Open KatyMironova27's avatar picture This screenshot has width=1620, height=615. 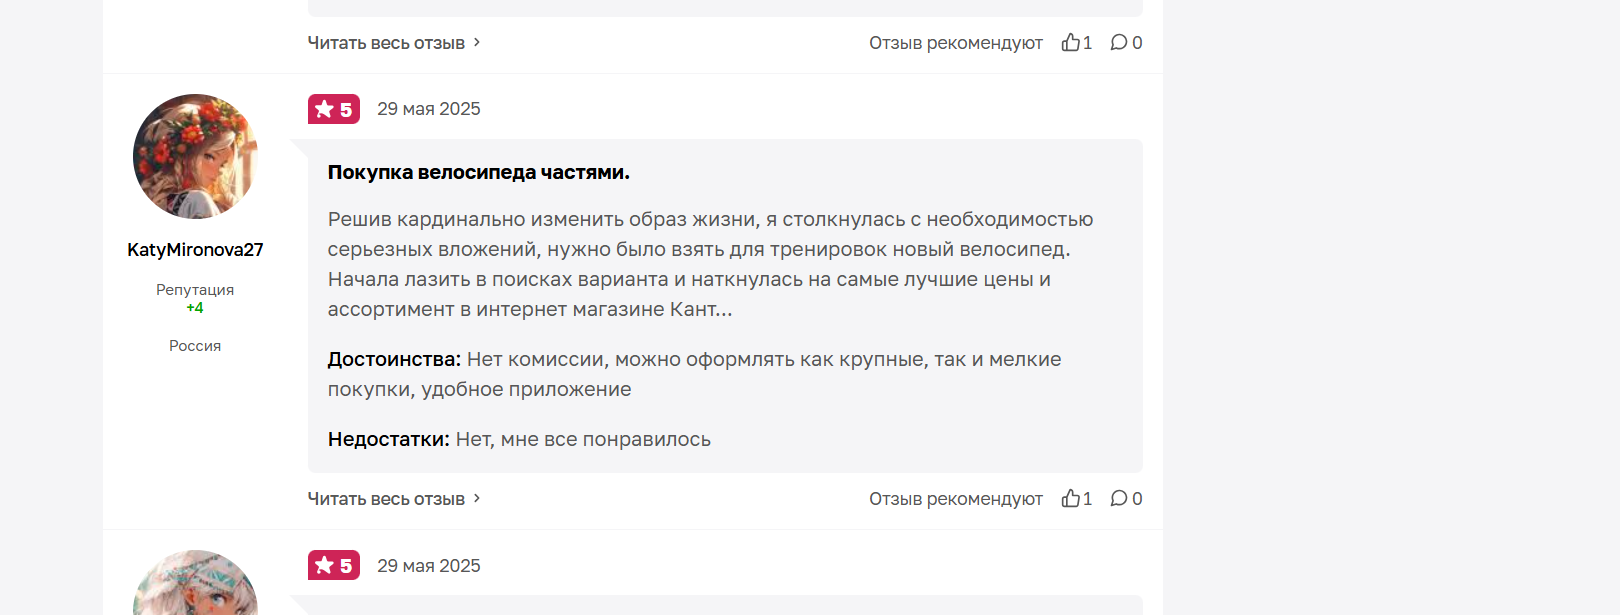(195, 156)
